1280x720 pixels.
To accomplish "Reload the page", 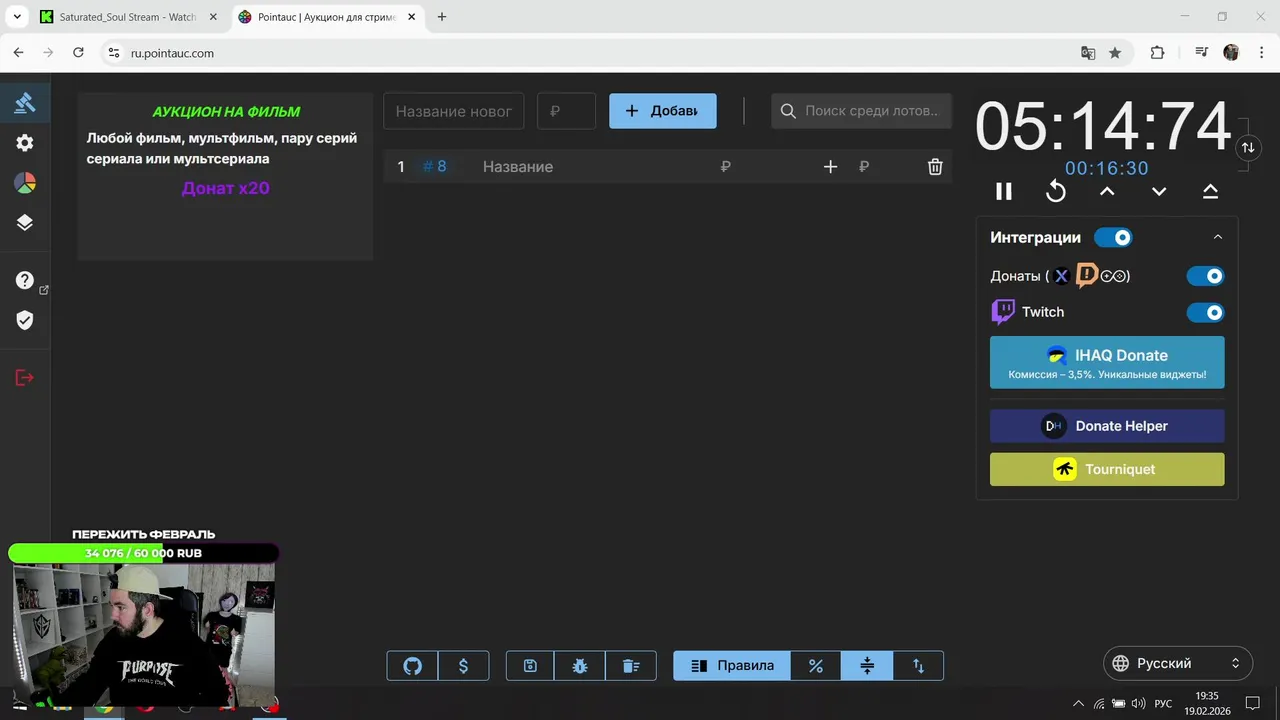I will pos(78,53).
